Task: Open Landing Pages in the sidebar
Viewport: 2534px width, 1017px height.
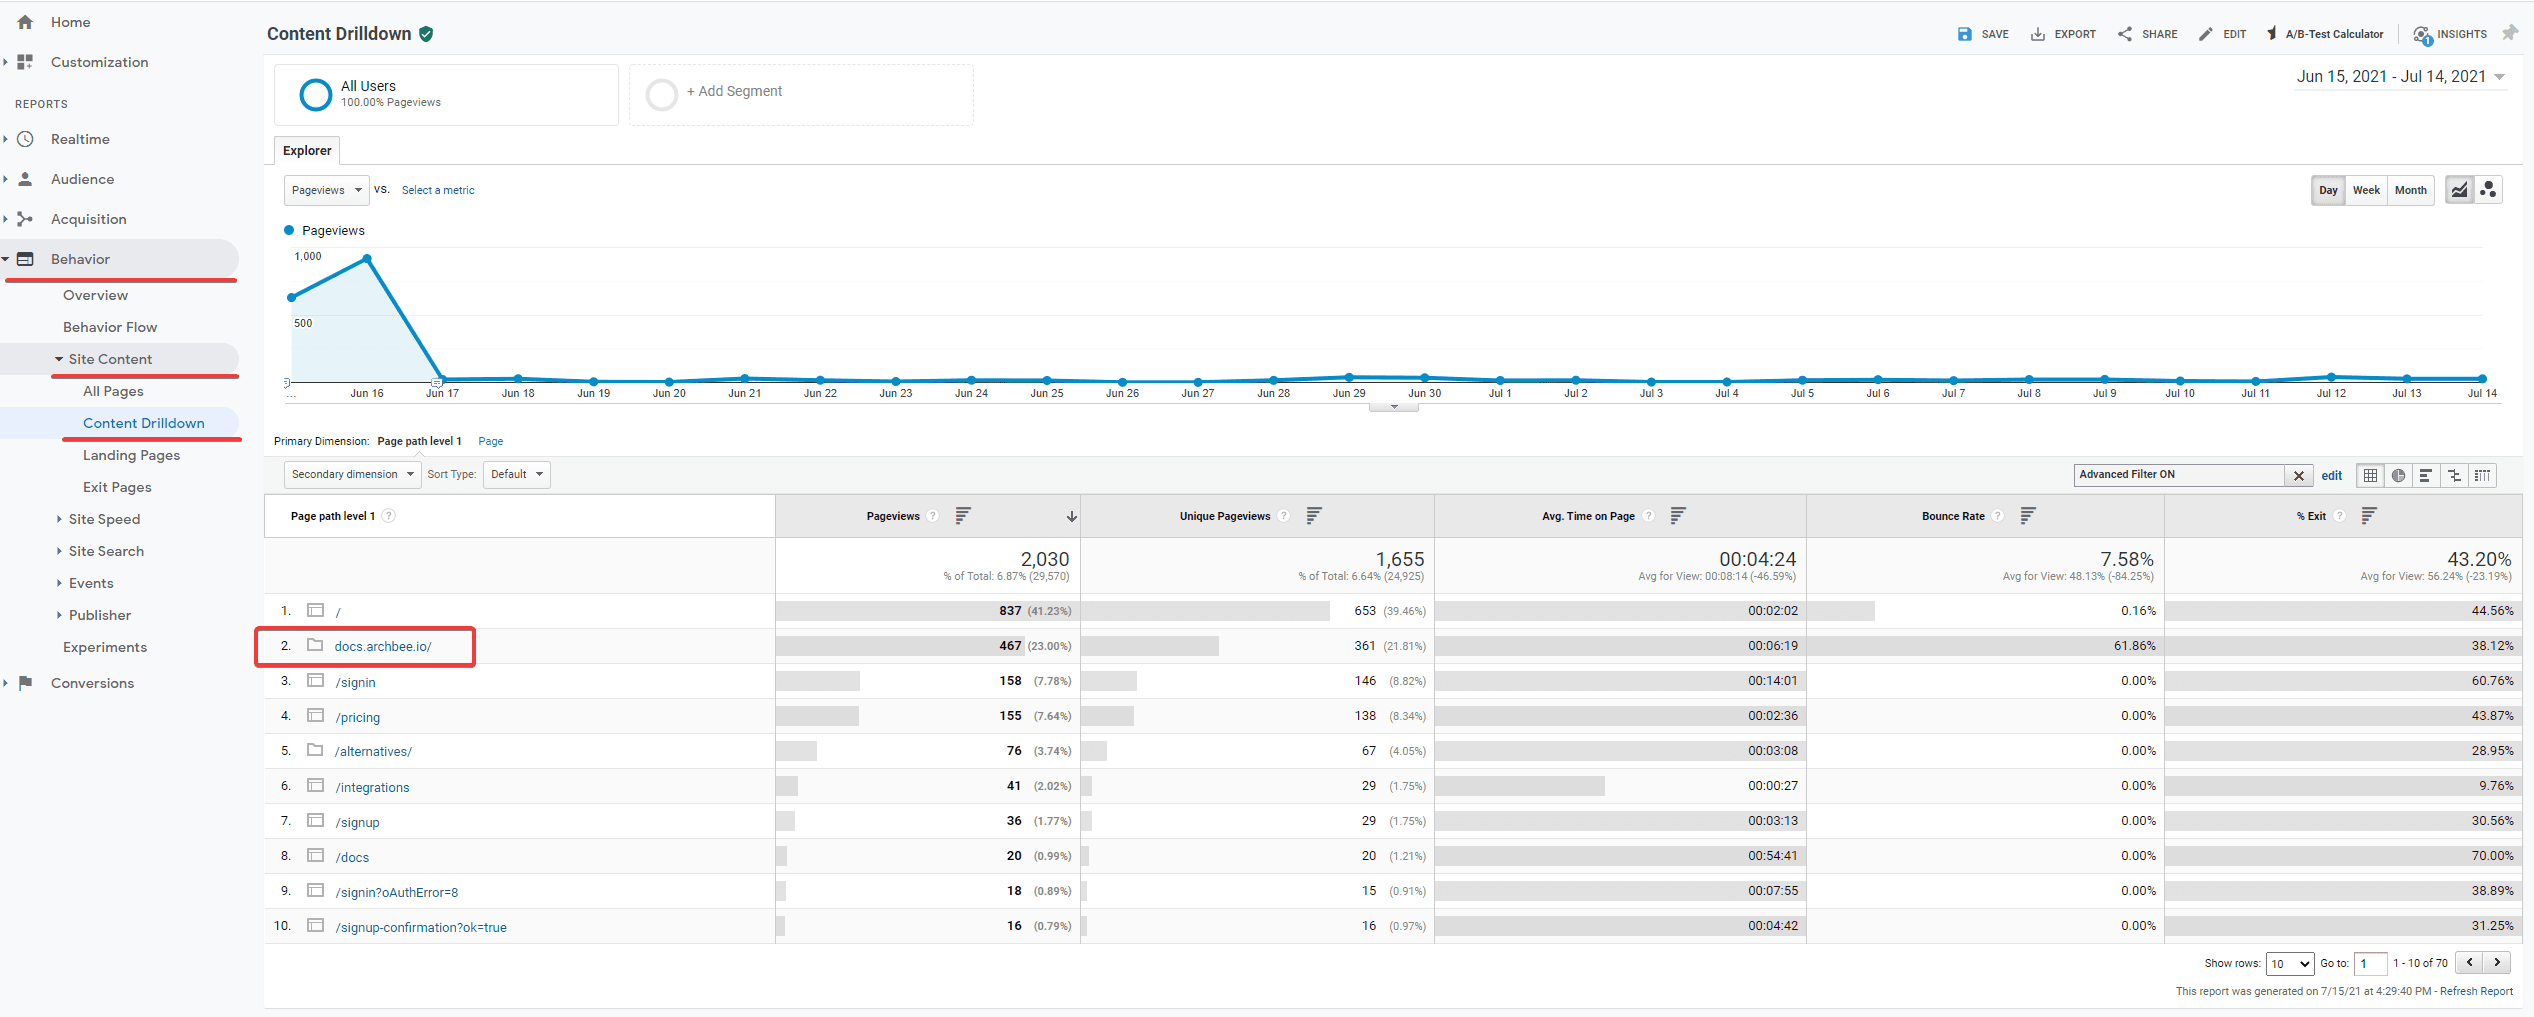Action: coord(131,455)
